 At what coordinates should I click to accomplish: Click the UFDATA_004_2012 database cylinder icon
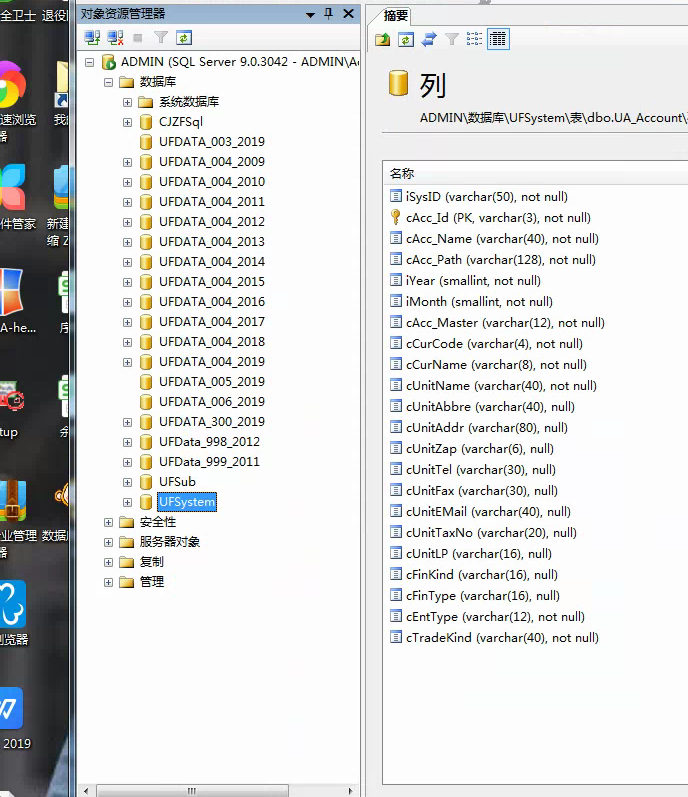[x=146, y=222]
